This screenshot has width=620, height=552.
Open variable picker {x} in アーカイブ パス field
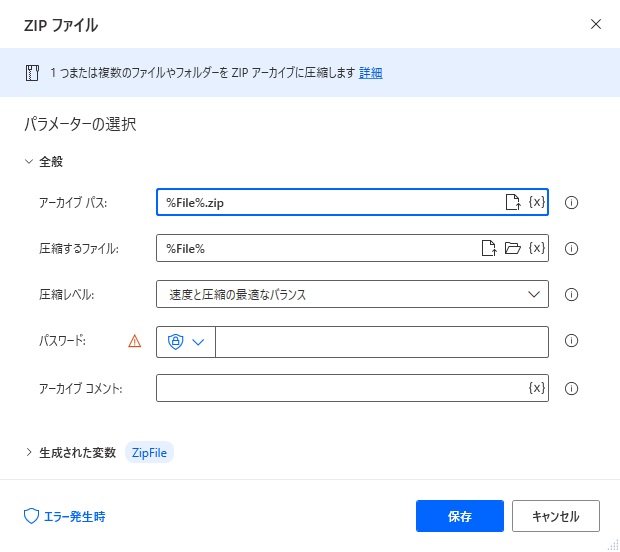[537, 202]
